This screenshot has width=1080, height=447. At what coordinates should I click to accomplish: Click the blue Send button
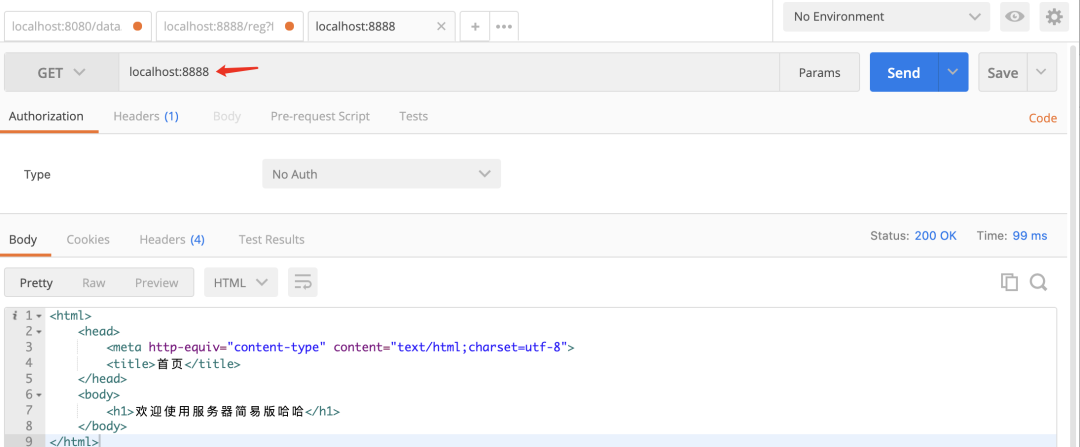[904, 72]
